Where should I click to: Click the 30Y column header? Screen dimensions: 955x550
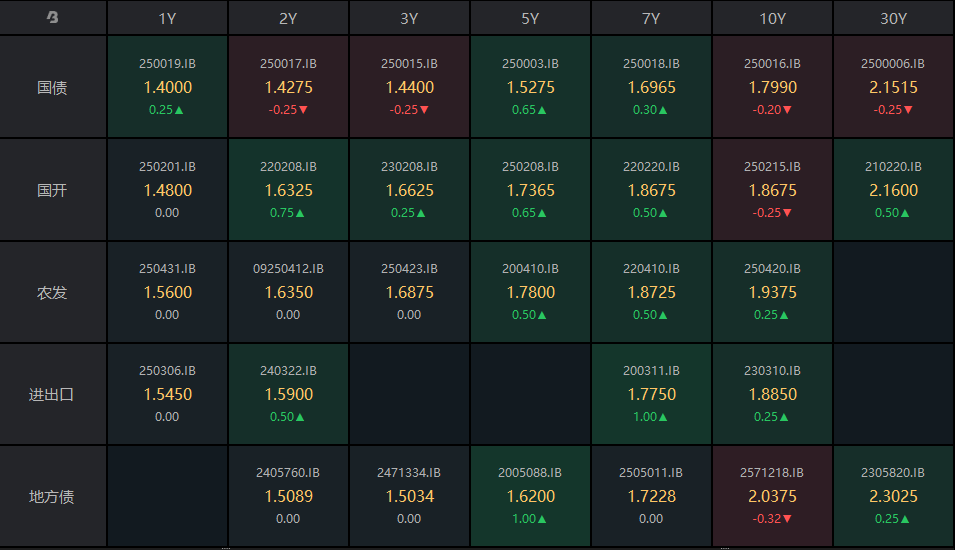893,18
